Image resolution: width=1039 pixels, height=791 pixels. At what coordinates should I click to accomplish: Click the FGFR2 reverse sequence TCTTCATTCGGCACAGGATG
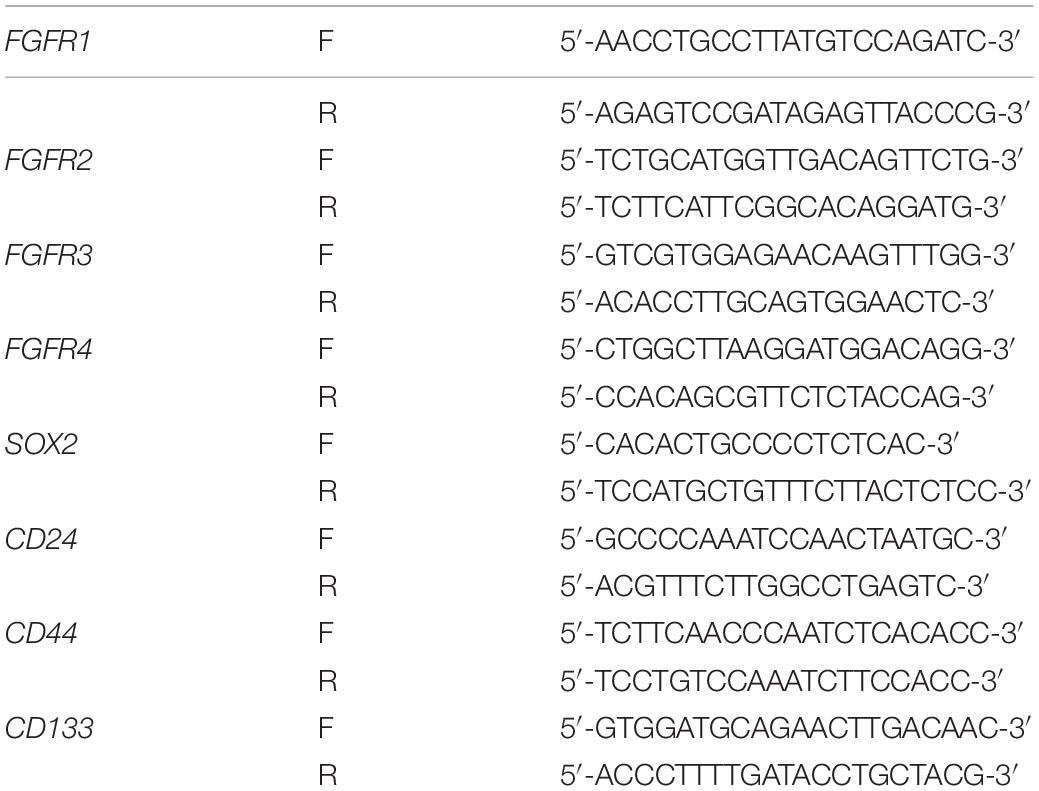(x=783, y=208)
